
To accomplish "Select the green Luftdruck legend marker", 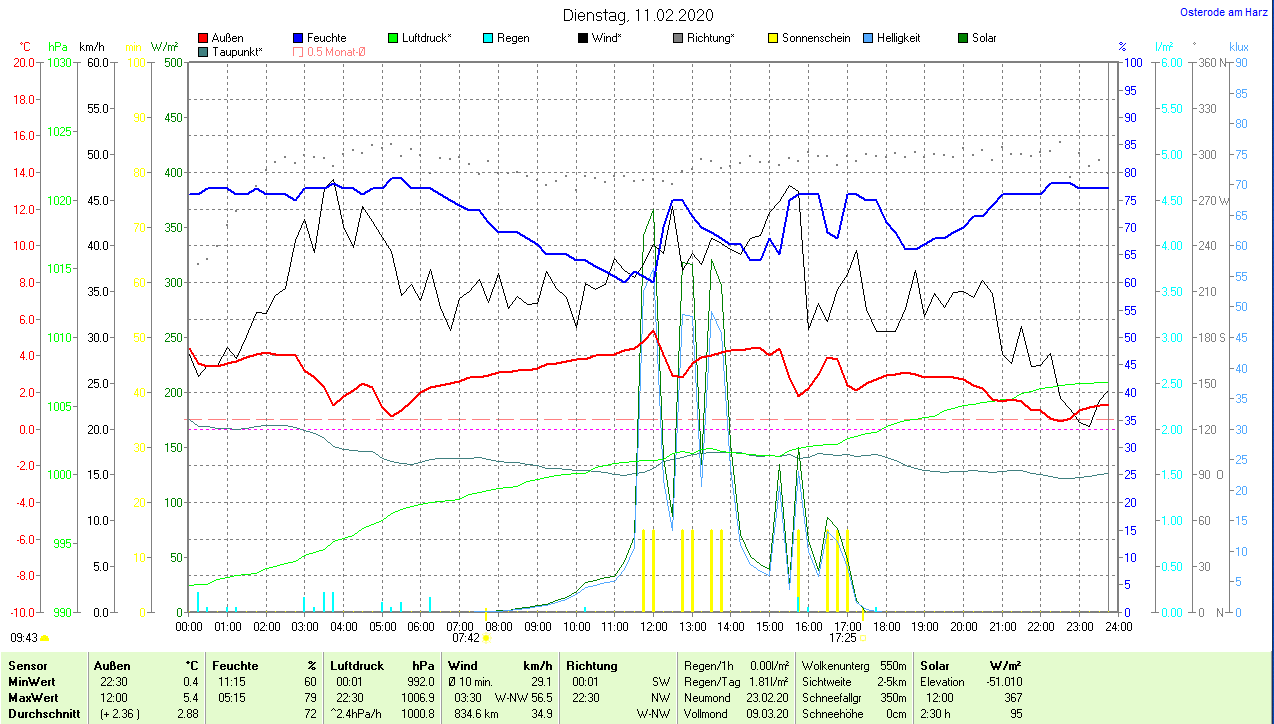I will point(393,38).
